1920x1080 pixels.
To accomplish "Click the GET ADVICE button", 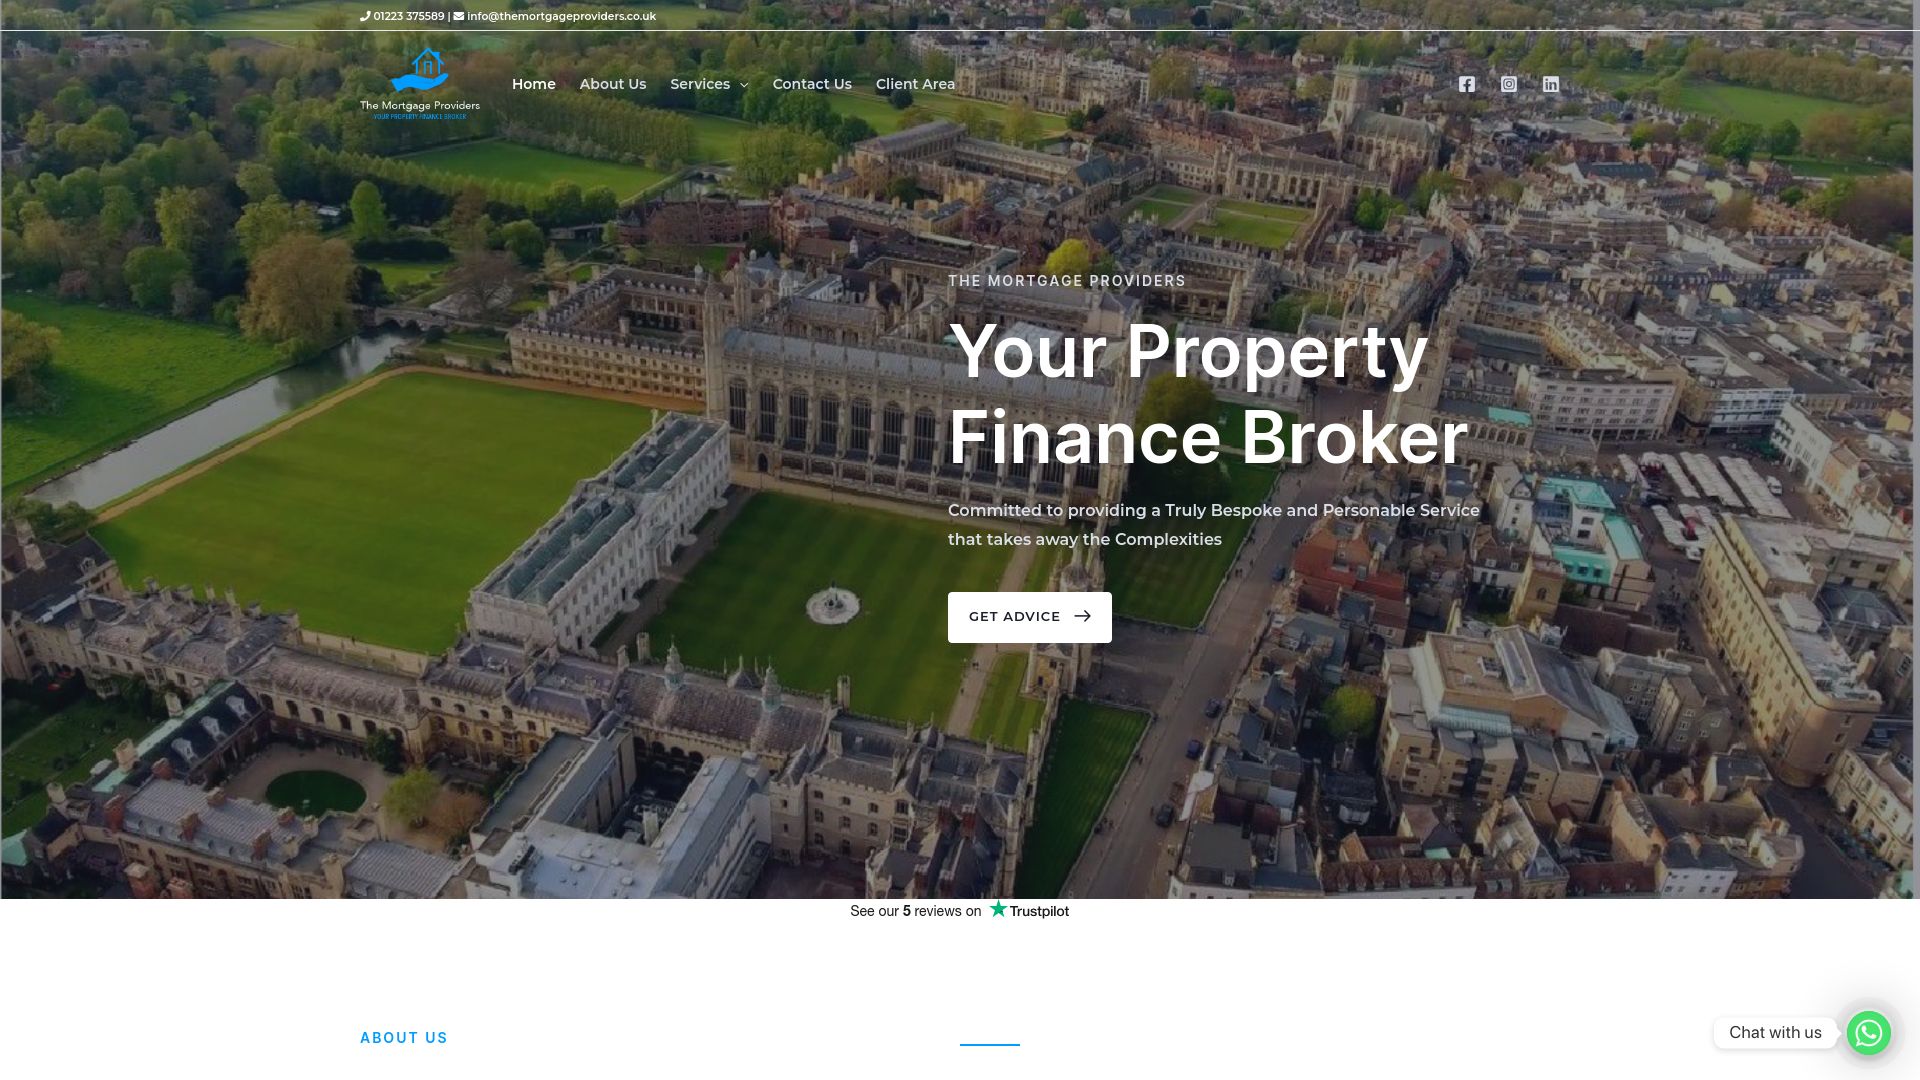I will tap(1030, 617).
